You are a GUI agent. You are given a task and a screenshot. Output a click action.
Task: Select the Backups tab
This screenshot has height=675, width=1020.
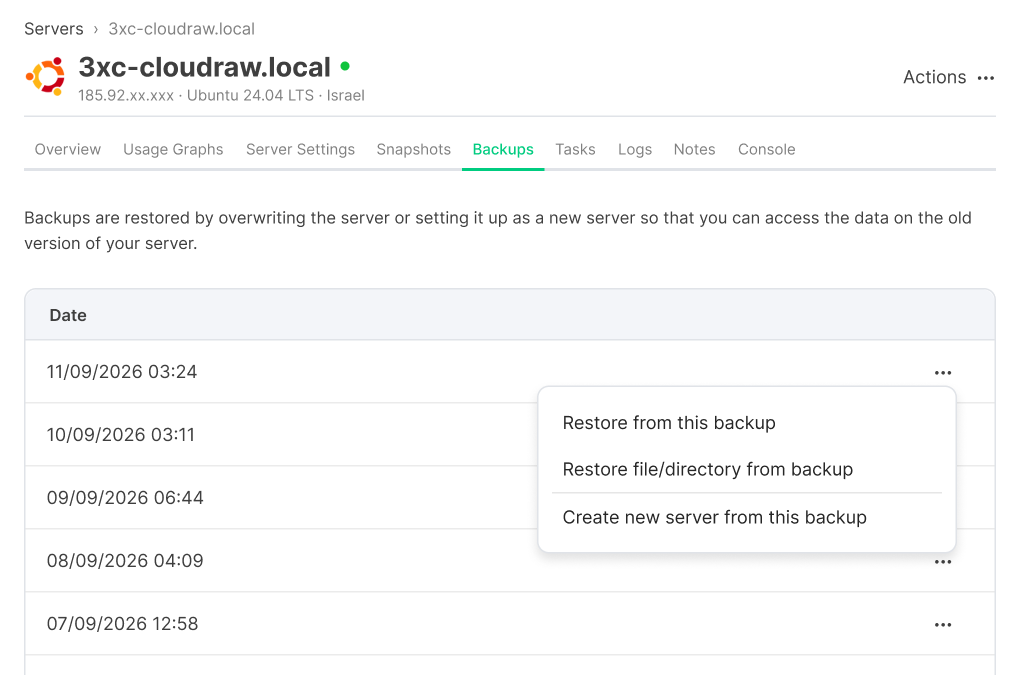(x=503, y=150)
